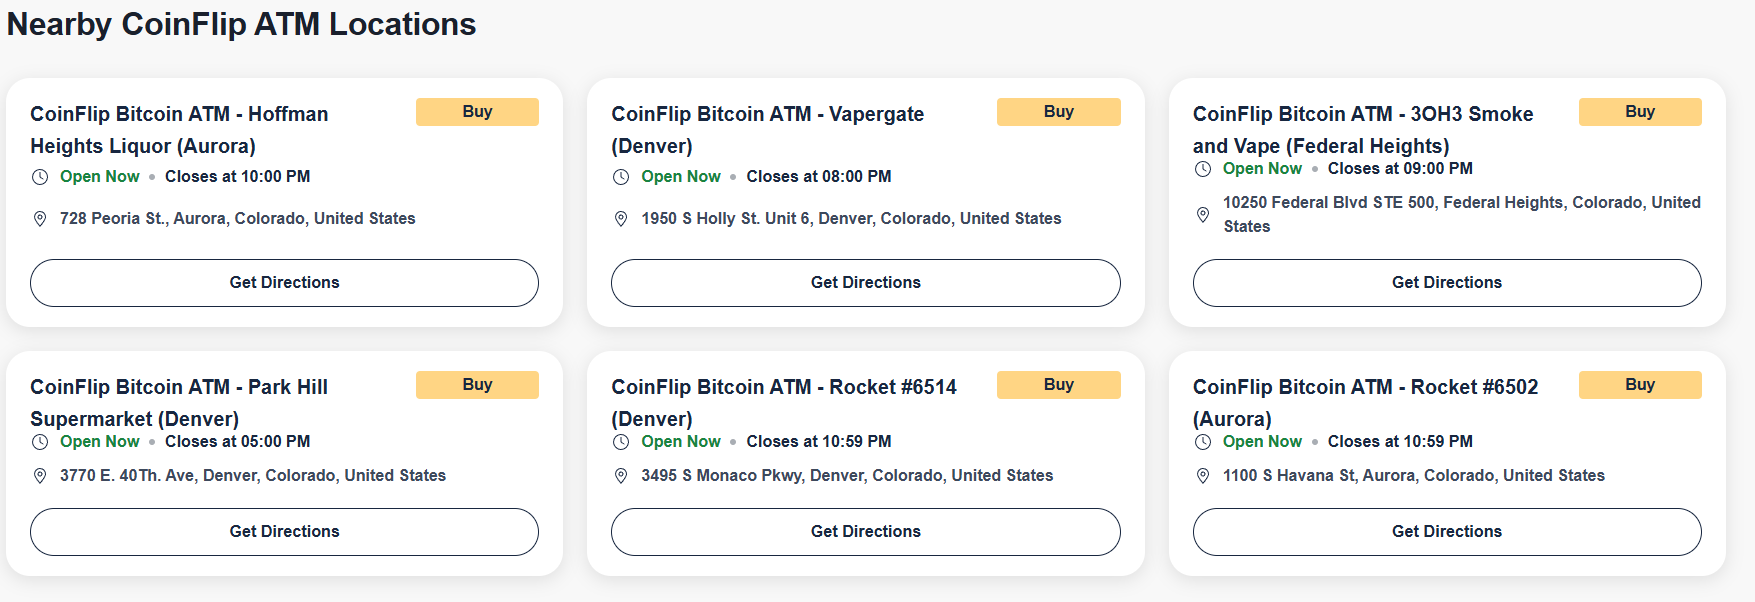Click clock icon on Park Hill Supermarket card

tap(40, 442)
